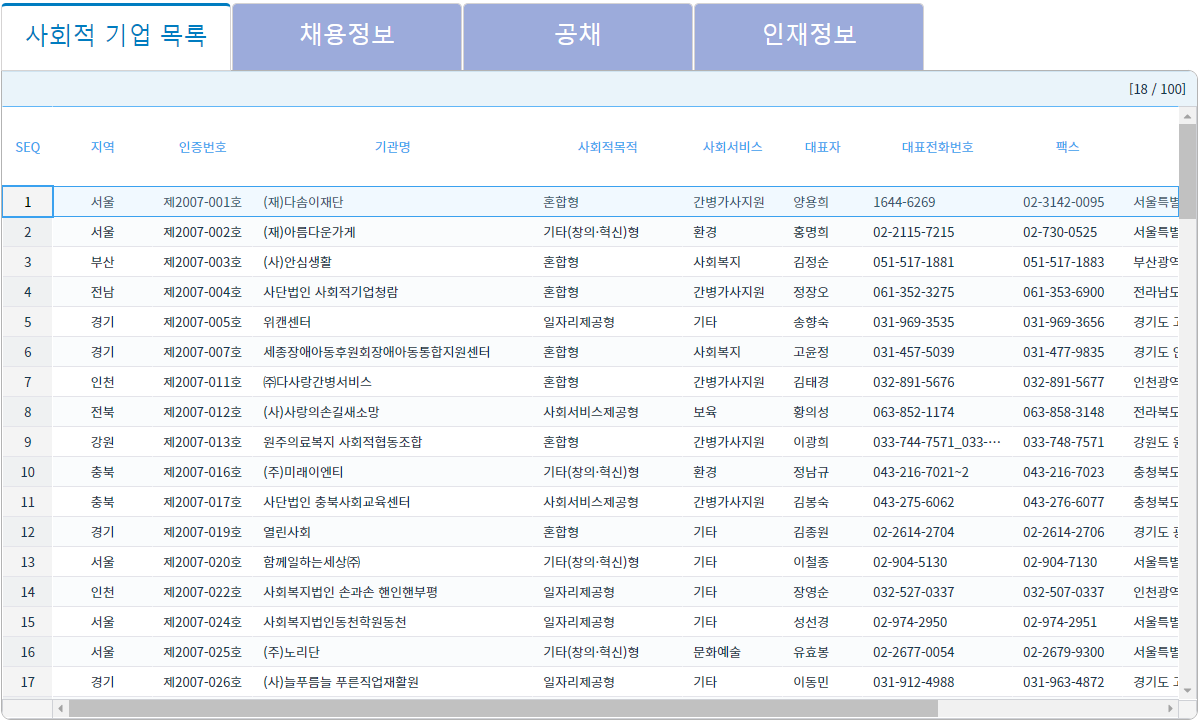Screen dimensions: 1200x722
Task: Select the (사)사랑의손길새소망 cell
Action: coord(393,412)
